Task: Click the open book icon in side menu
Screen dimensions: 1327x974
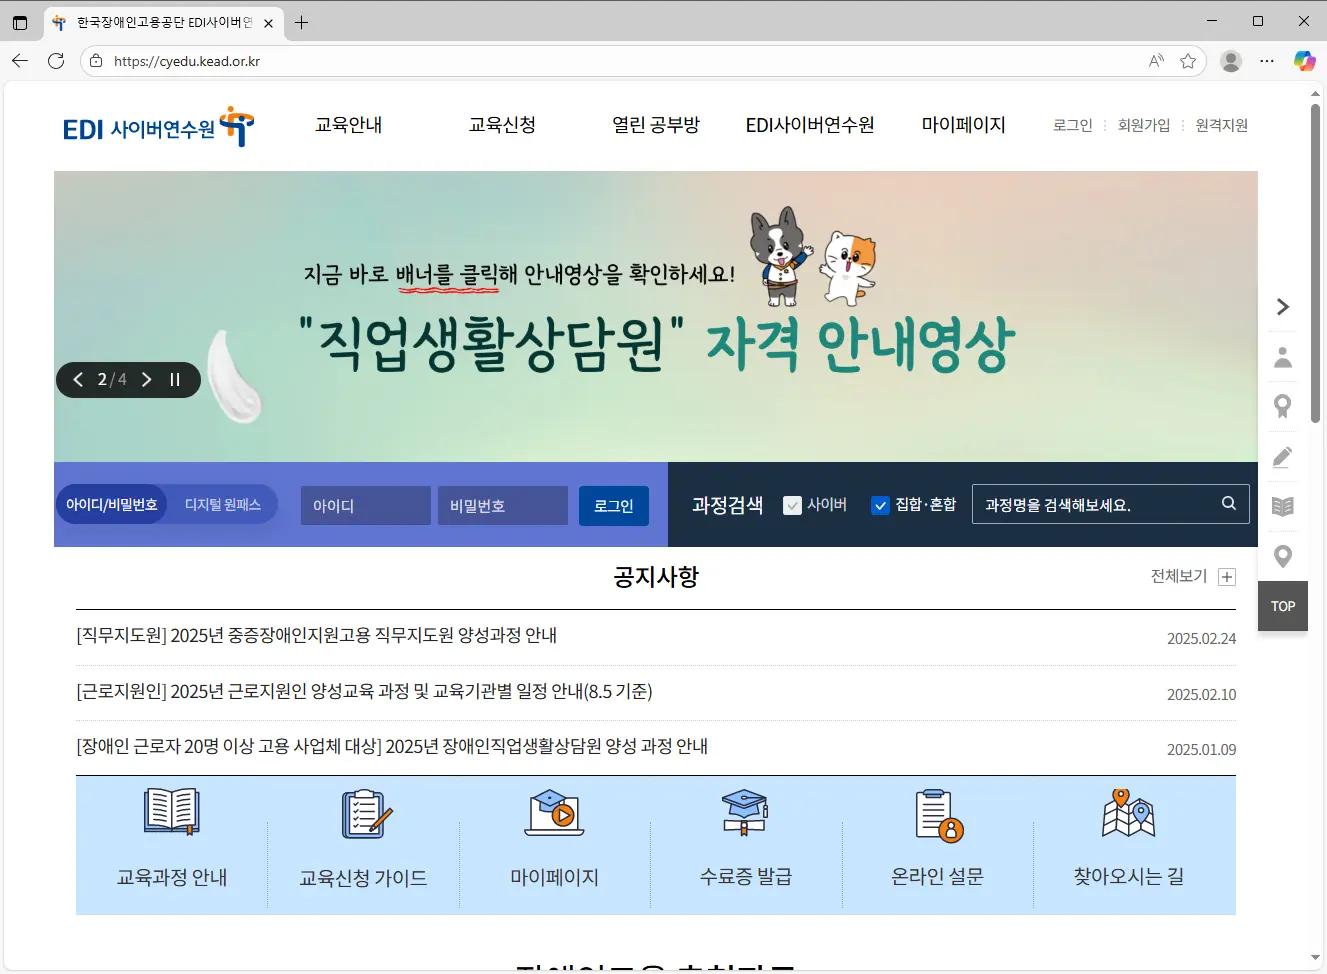Action: (x=1283, y=506)
